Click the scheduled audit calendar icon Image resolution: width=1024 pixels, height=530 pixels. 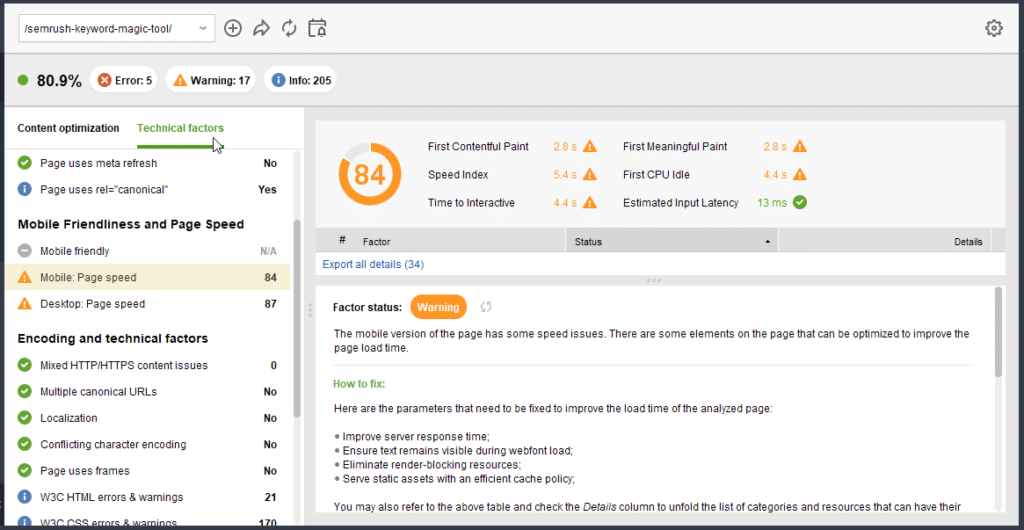coord(317,28)
